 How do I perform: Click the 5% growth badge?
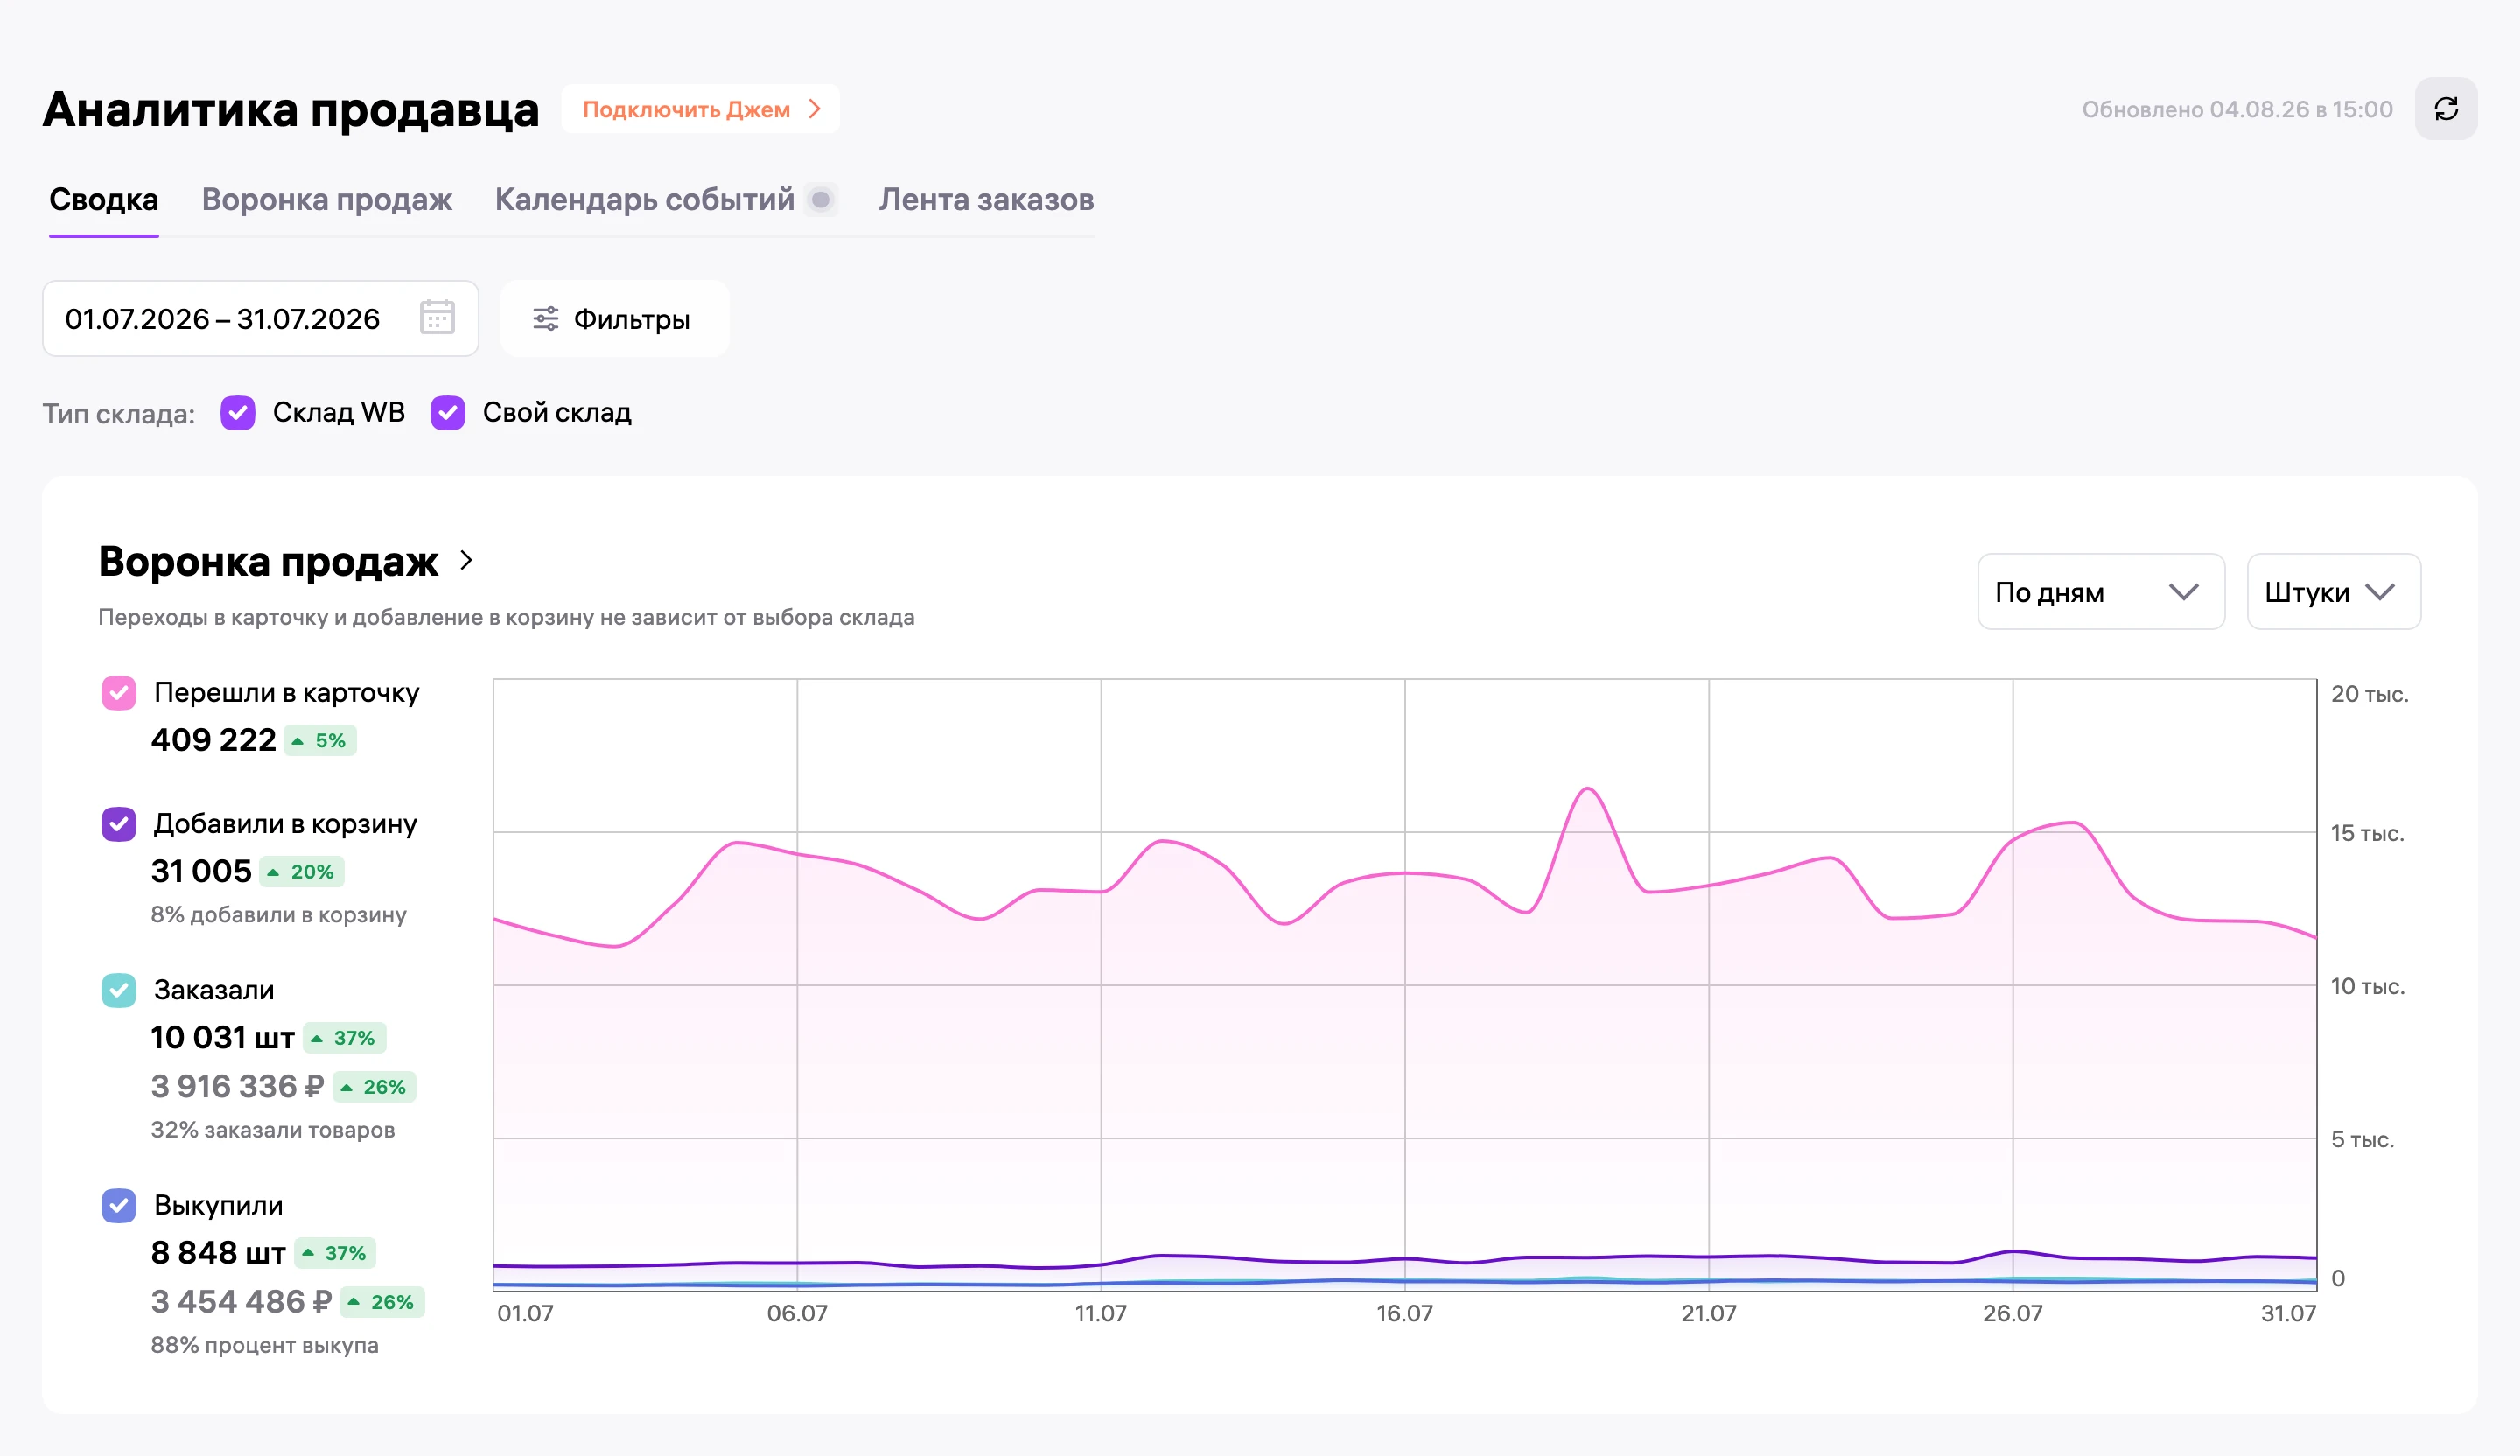(x=320, y=741)
